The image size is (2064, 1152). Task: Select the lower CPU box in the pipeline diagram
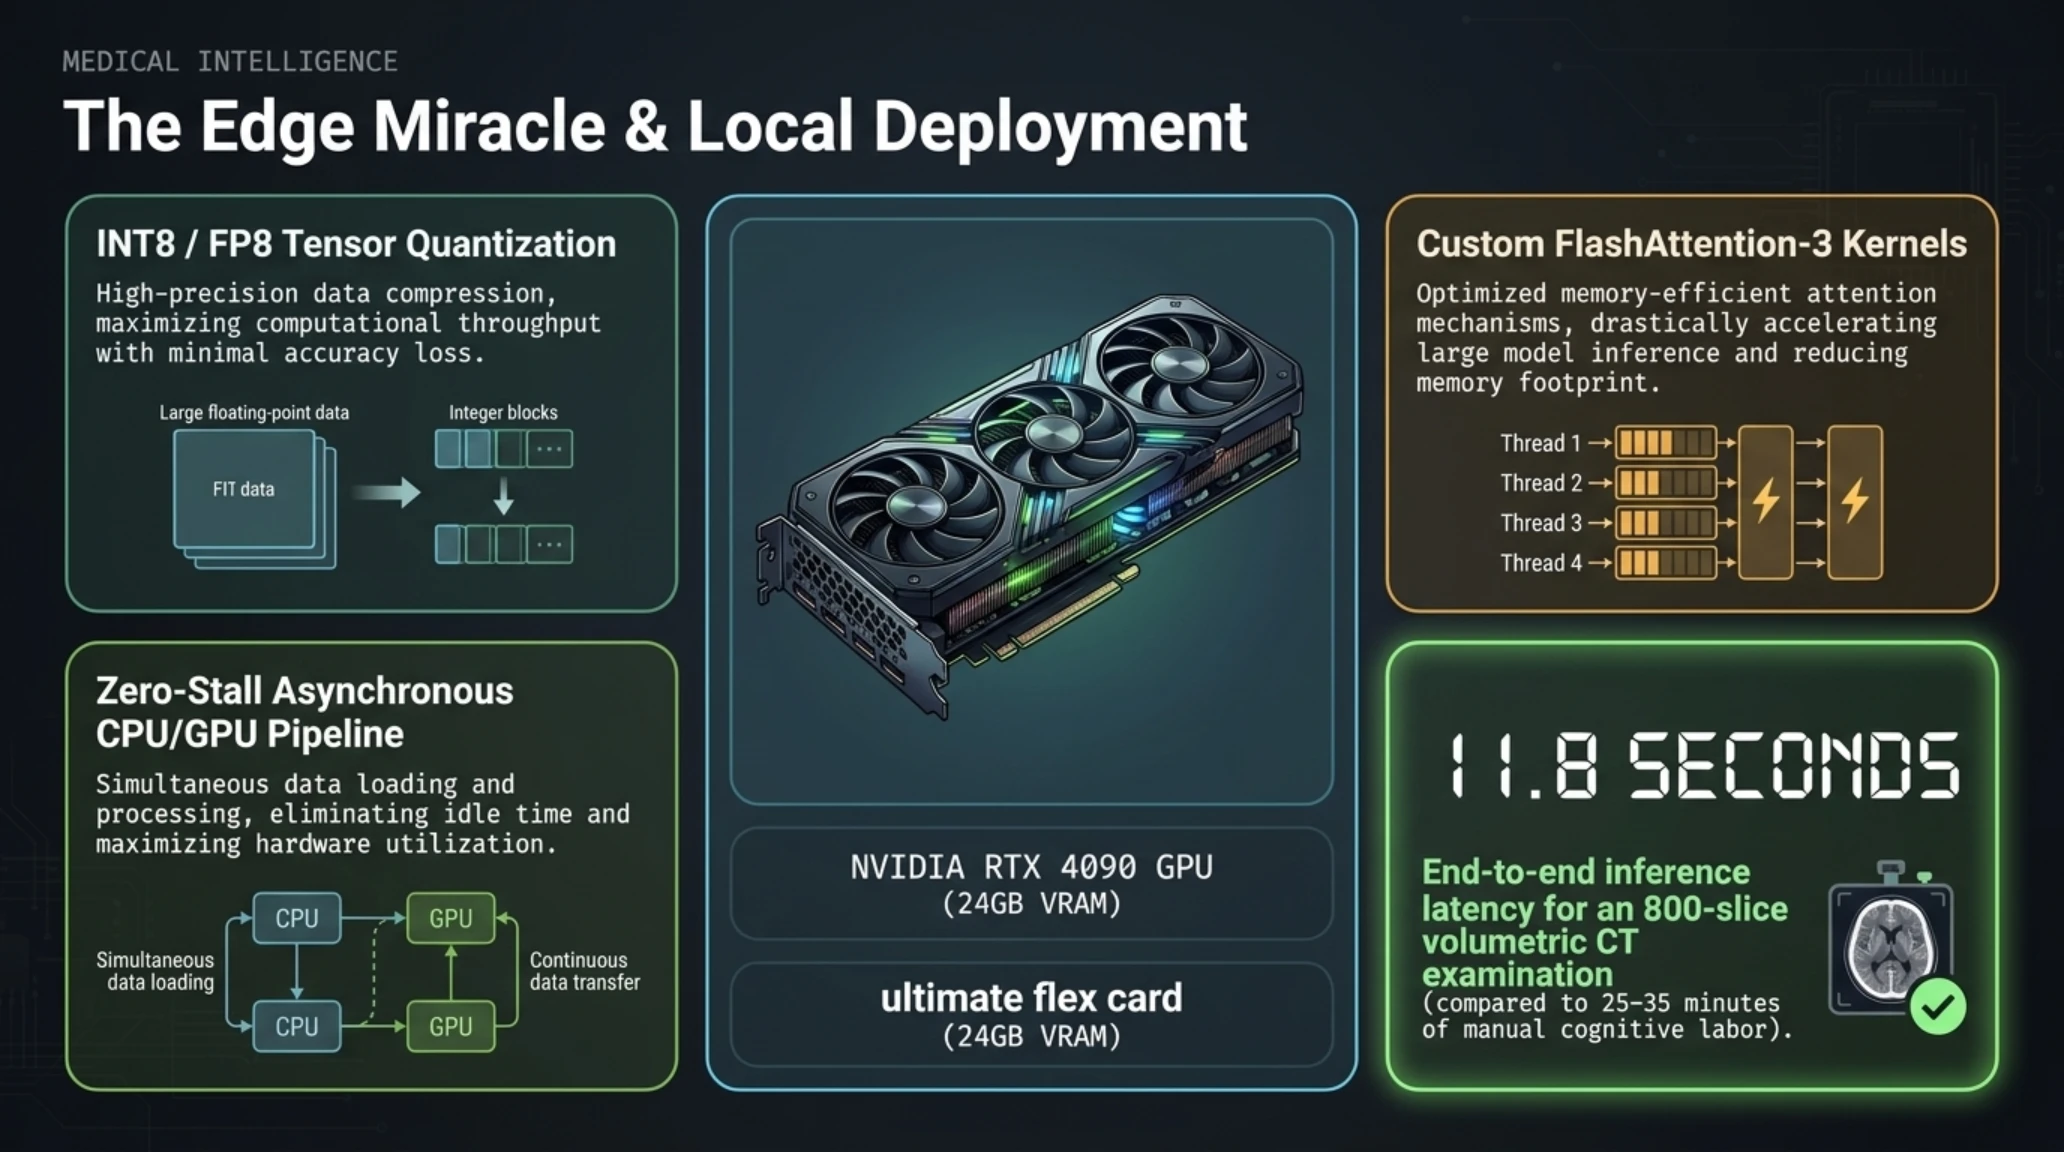297,1026
